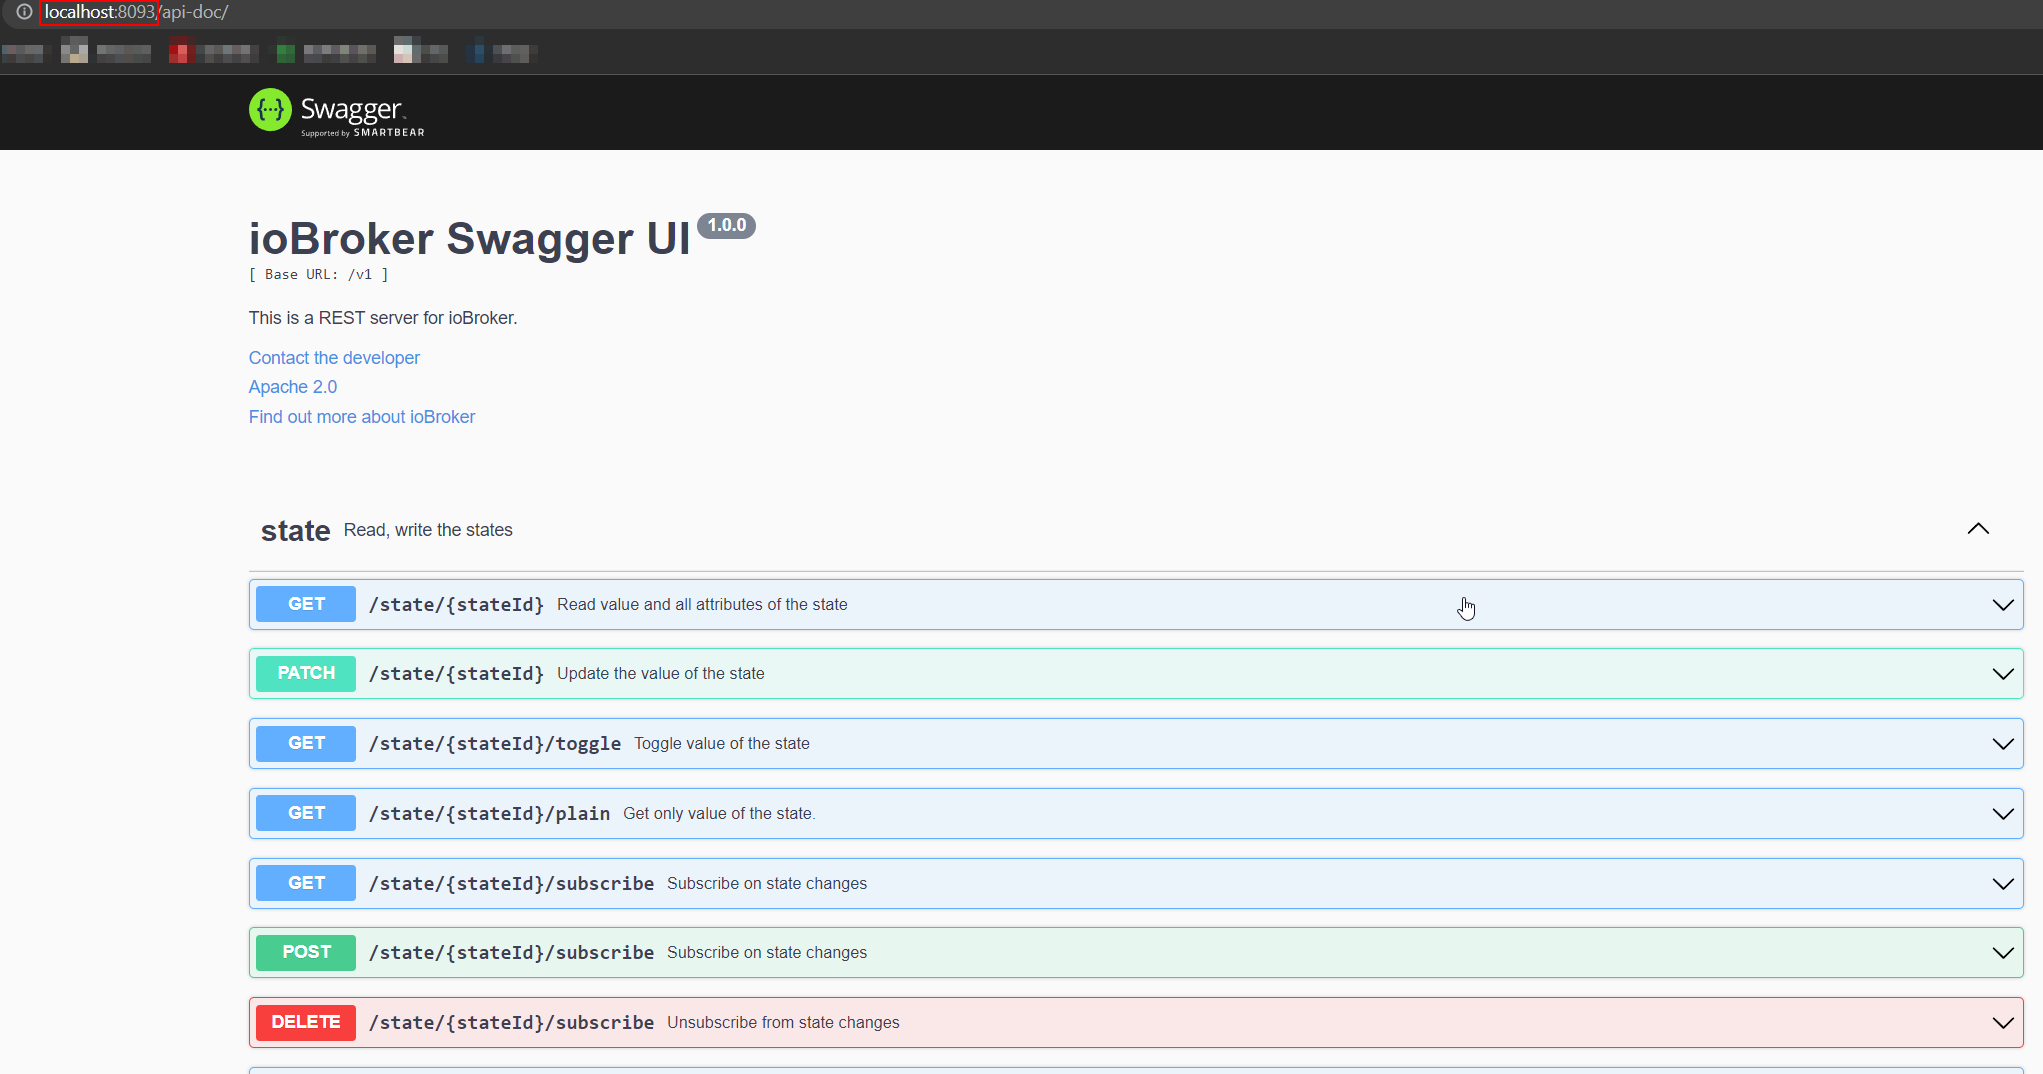Click the 1.0.0 version badge
The width and height of the screenshot is (2043, 1074).
(727, 226)
